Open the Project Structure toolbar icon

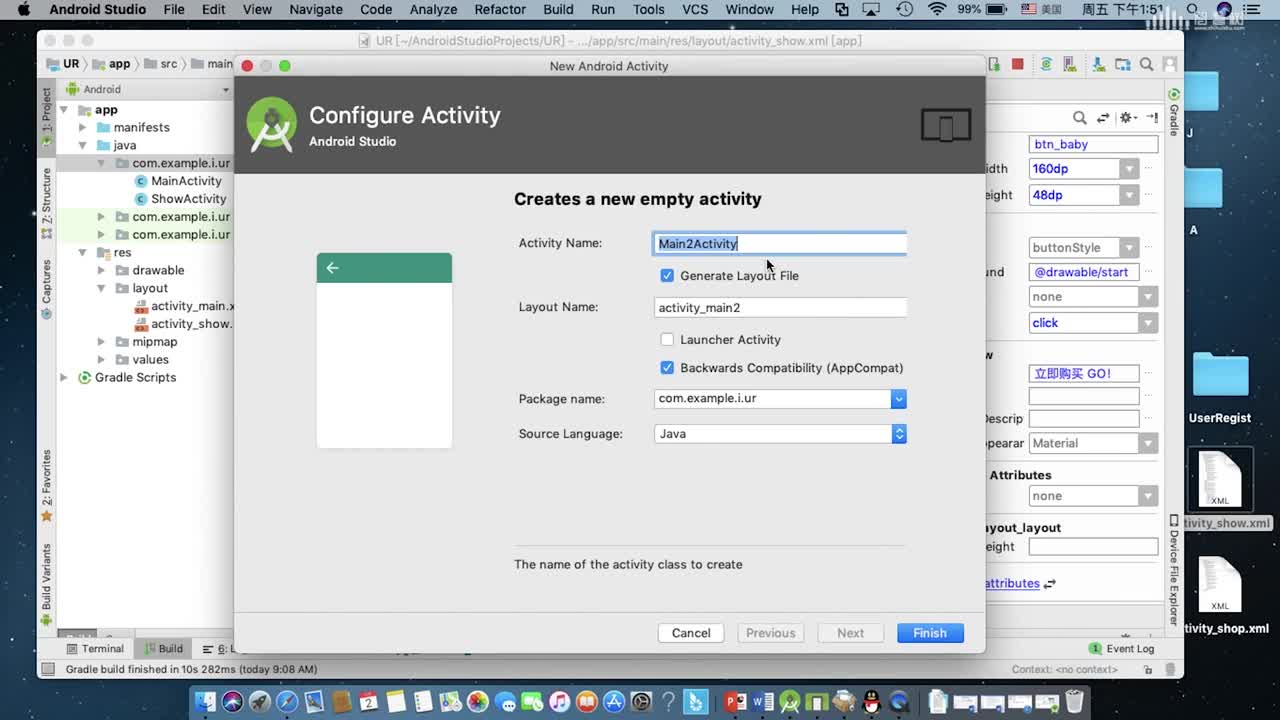click(1123, 64)
